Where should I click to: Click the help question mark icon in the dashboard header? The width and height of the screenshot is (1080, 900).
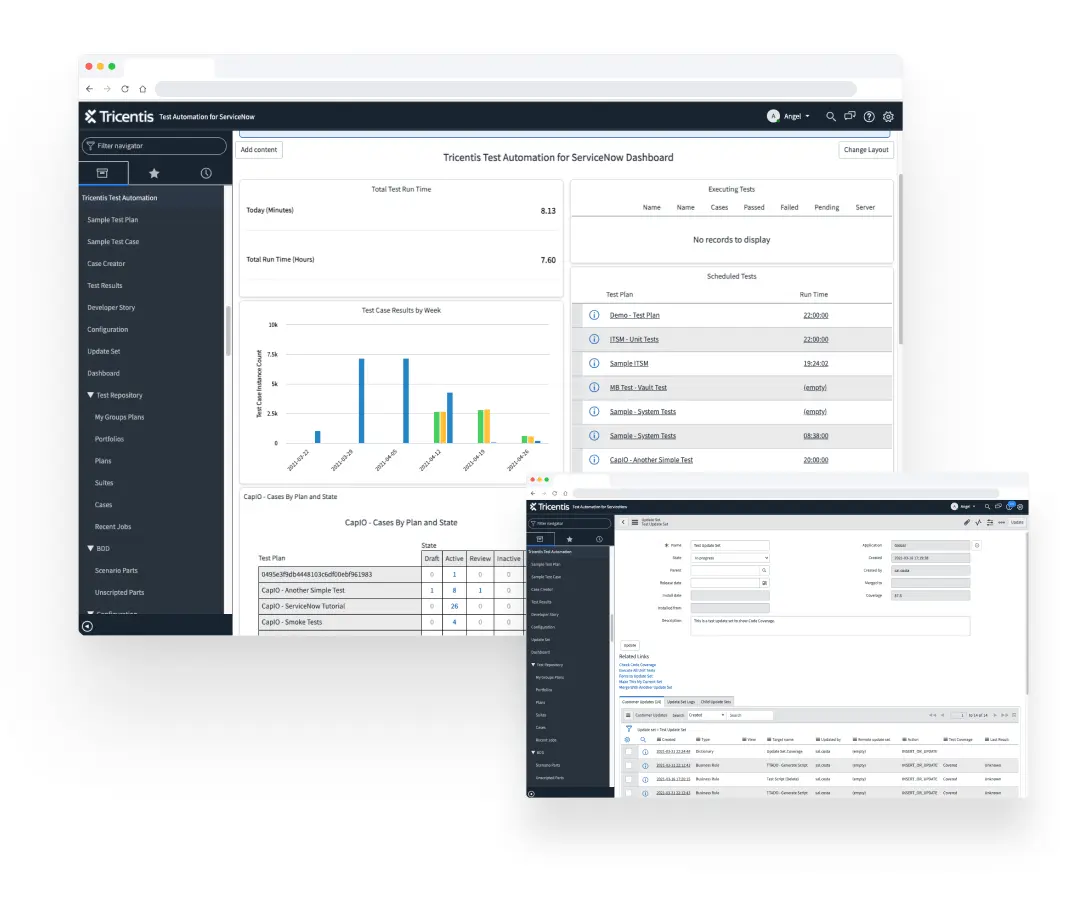click(x=869, y=116)
